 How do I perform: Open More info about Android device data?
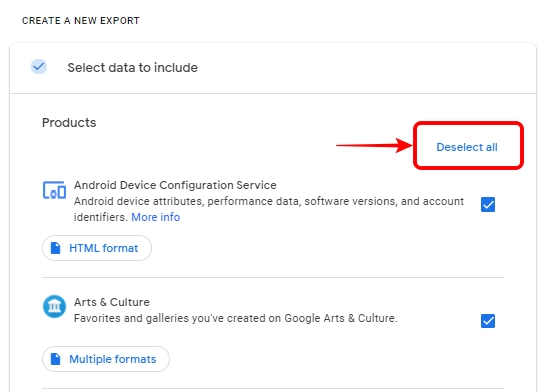[x=156, y=217]
